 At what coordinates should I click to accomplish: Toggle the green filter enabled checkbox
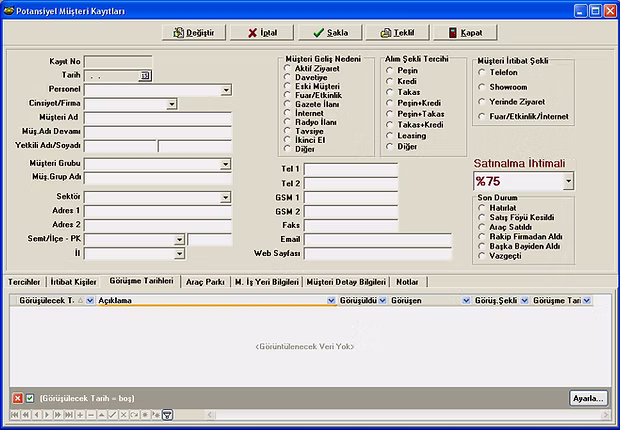30,398
